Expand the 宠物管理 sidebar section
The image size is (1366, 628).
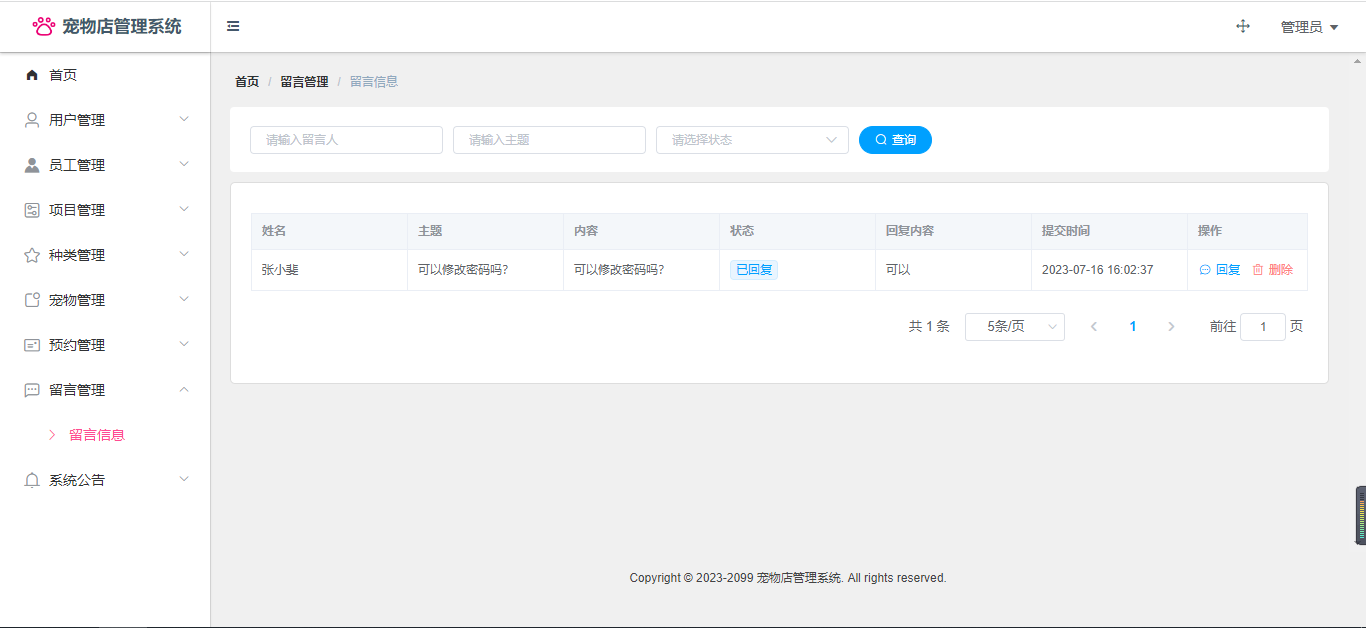pos(105,300)
